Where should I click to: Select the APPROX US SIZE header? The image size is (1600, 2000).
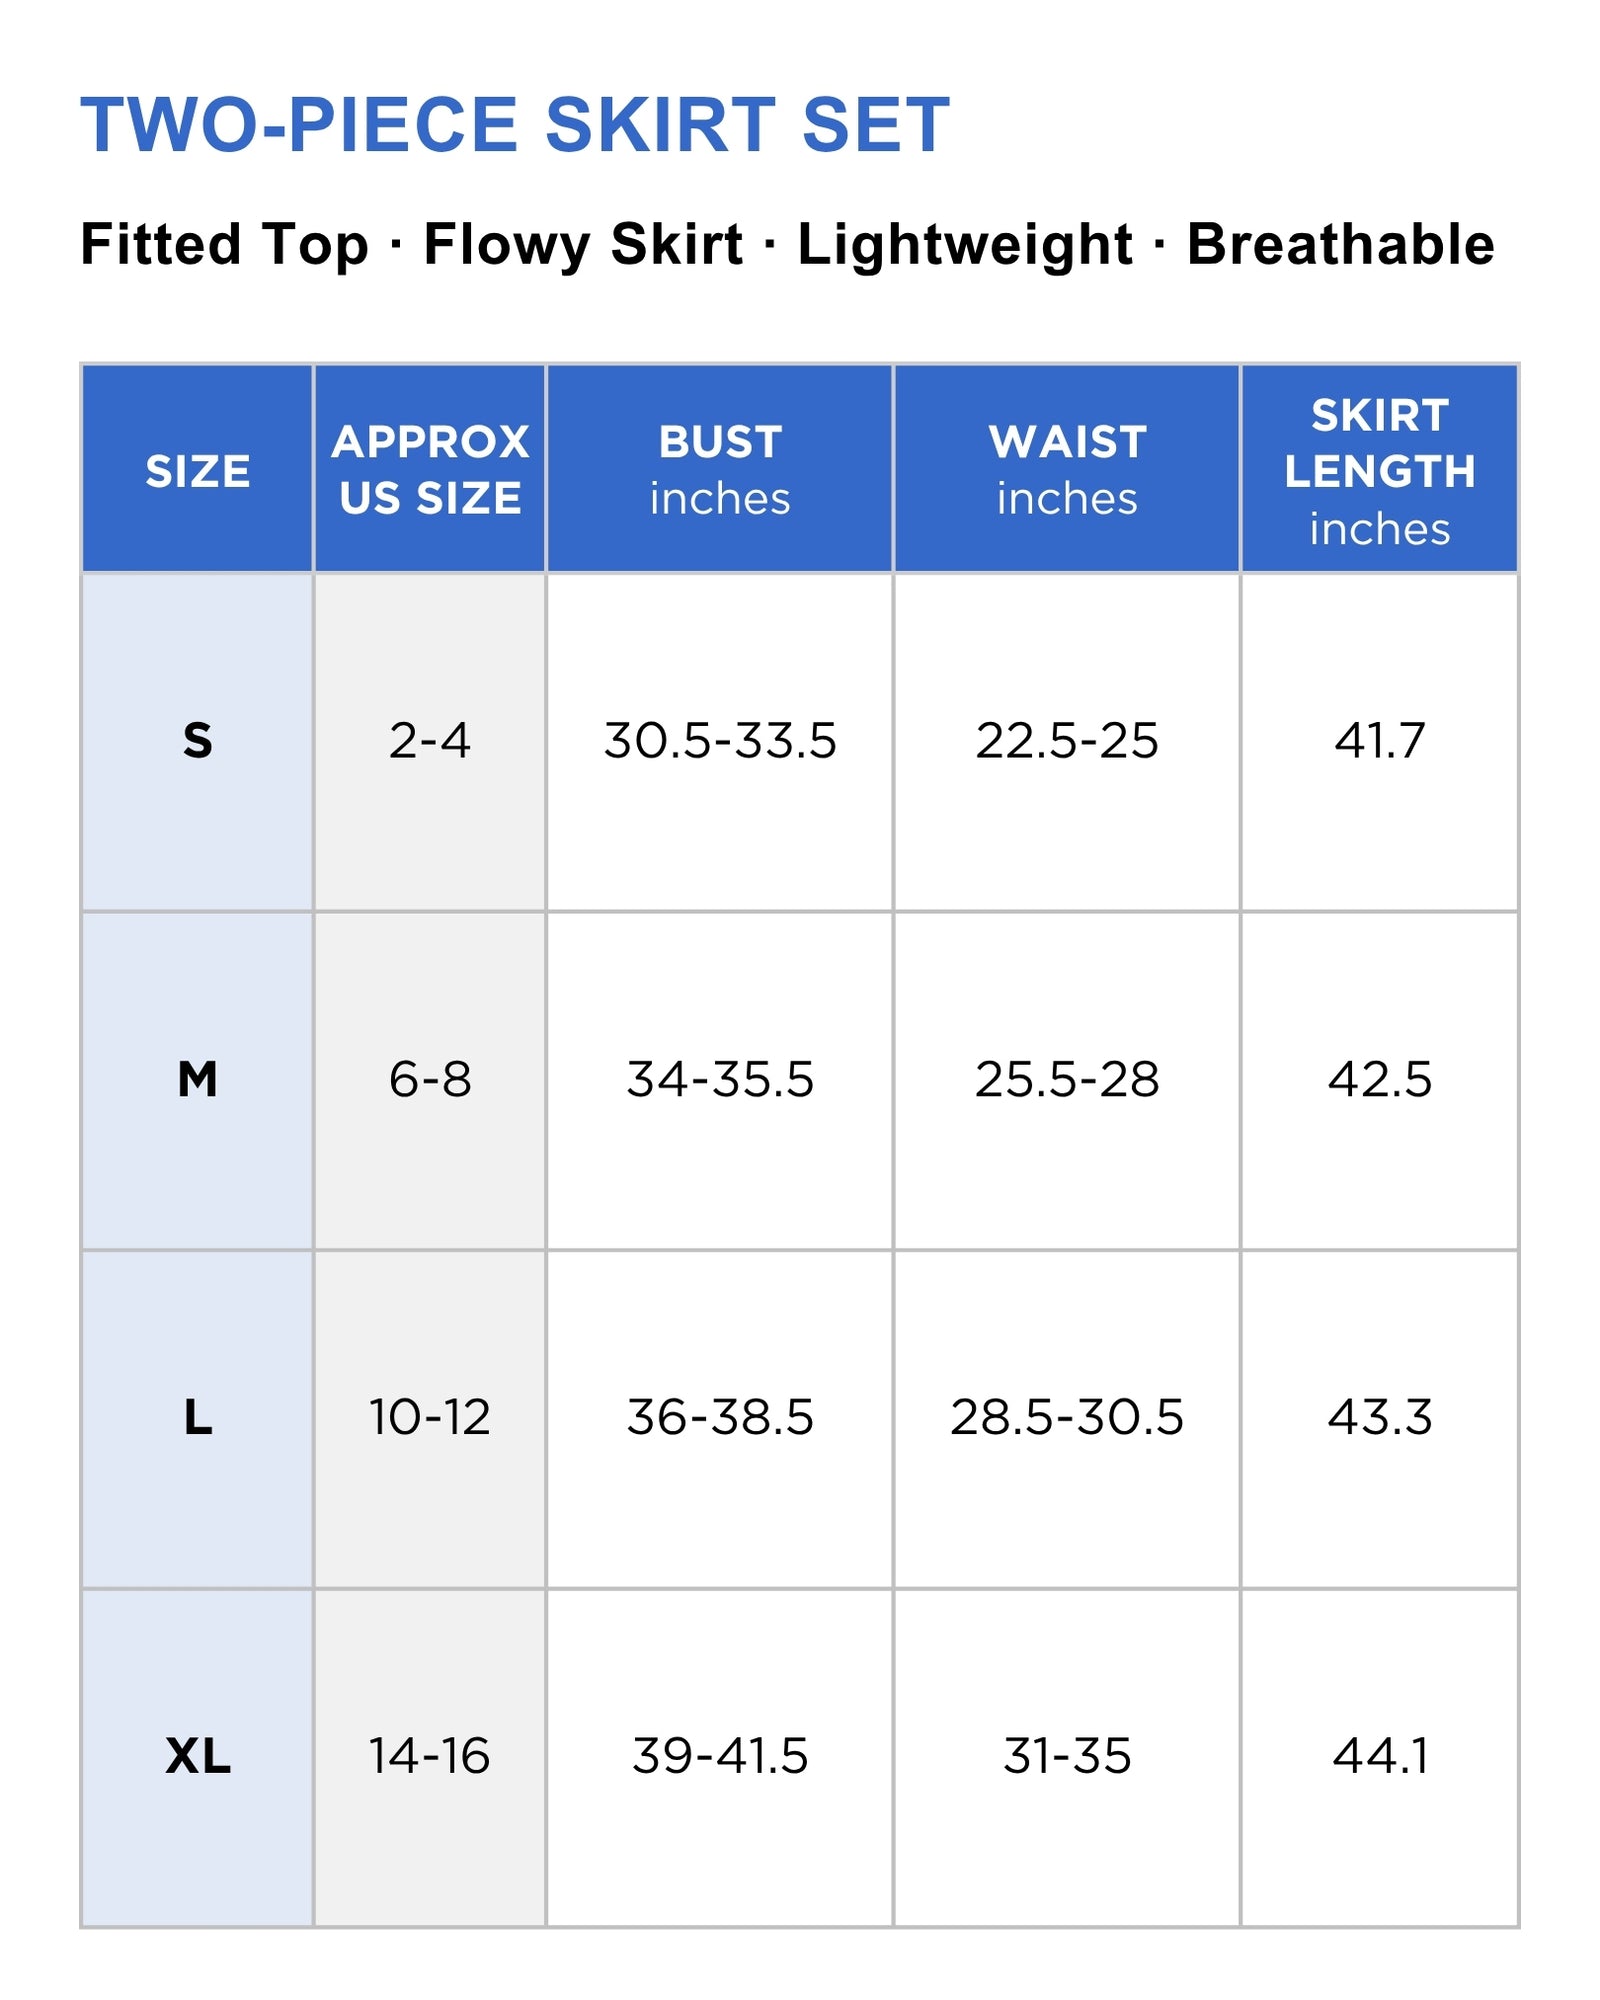430,470
